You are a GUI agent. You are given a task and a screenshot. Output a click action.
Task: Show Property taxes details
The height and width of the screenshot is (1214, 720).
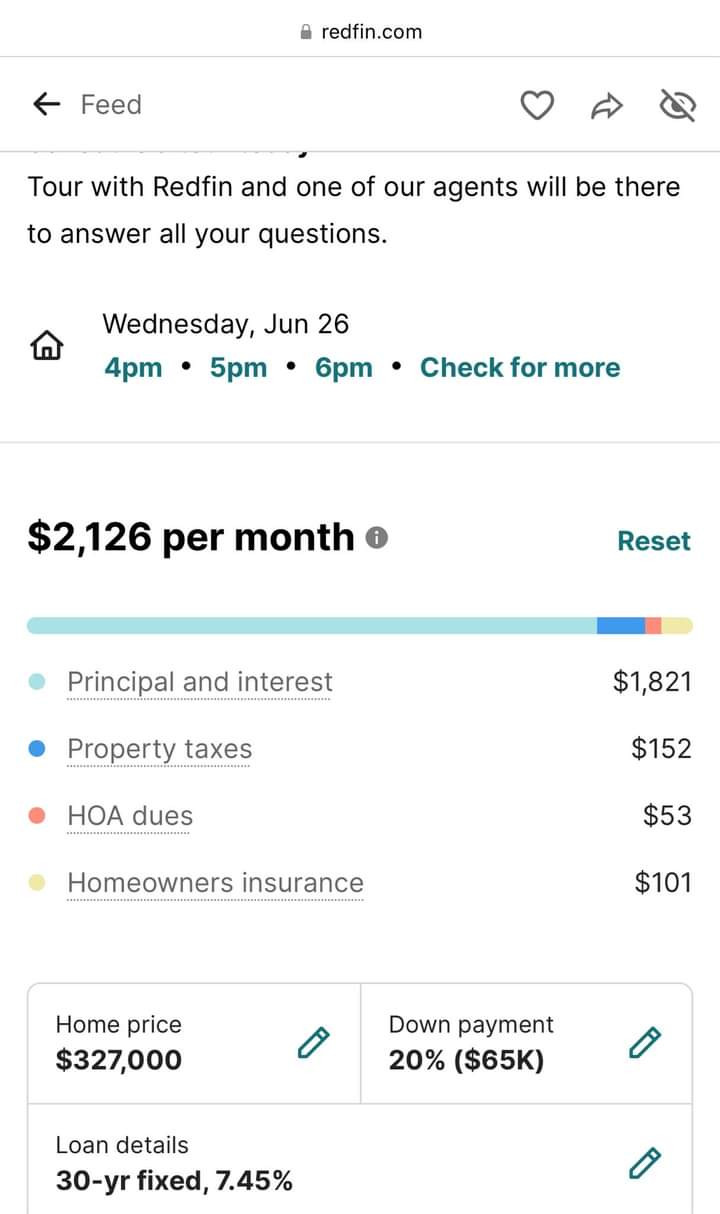tap(159, 749)
